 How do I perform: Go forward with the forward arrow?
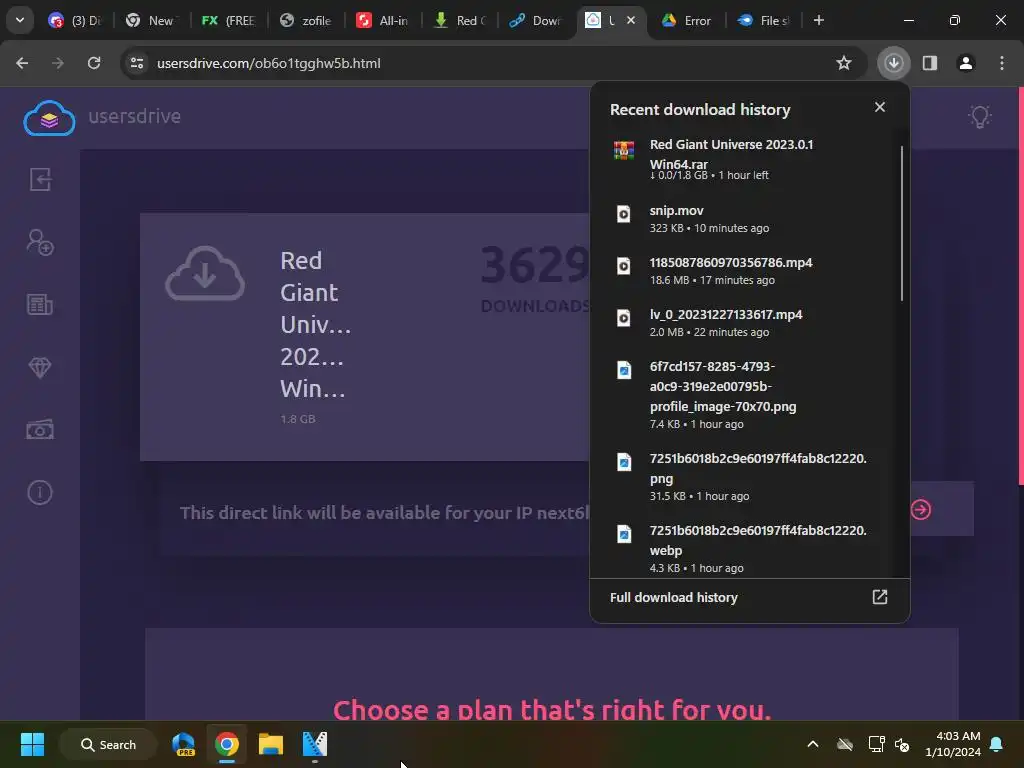(58, 63)
